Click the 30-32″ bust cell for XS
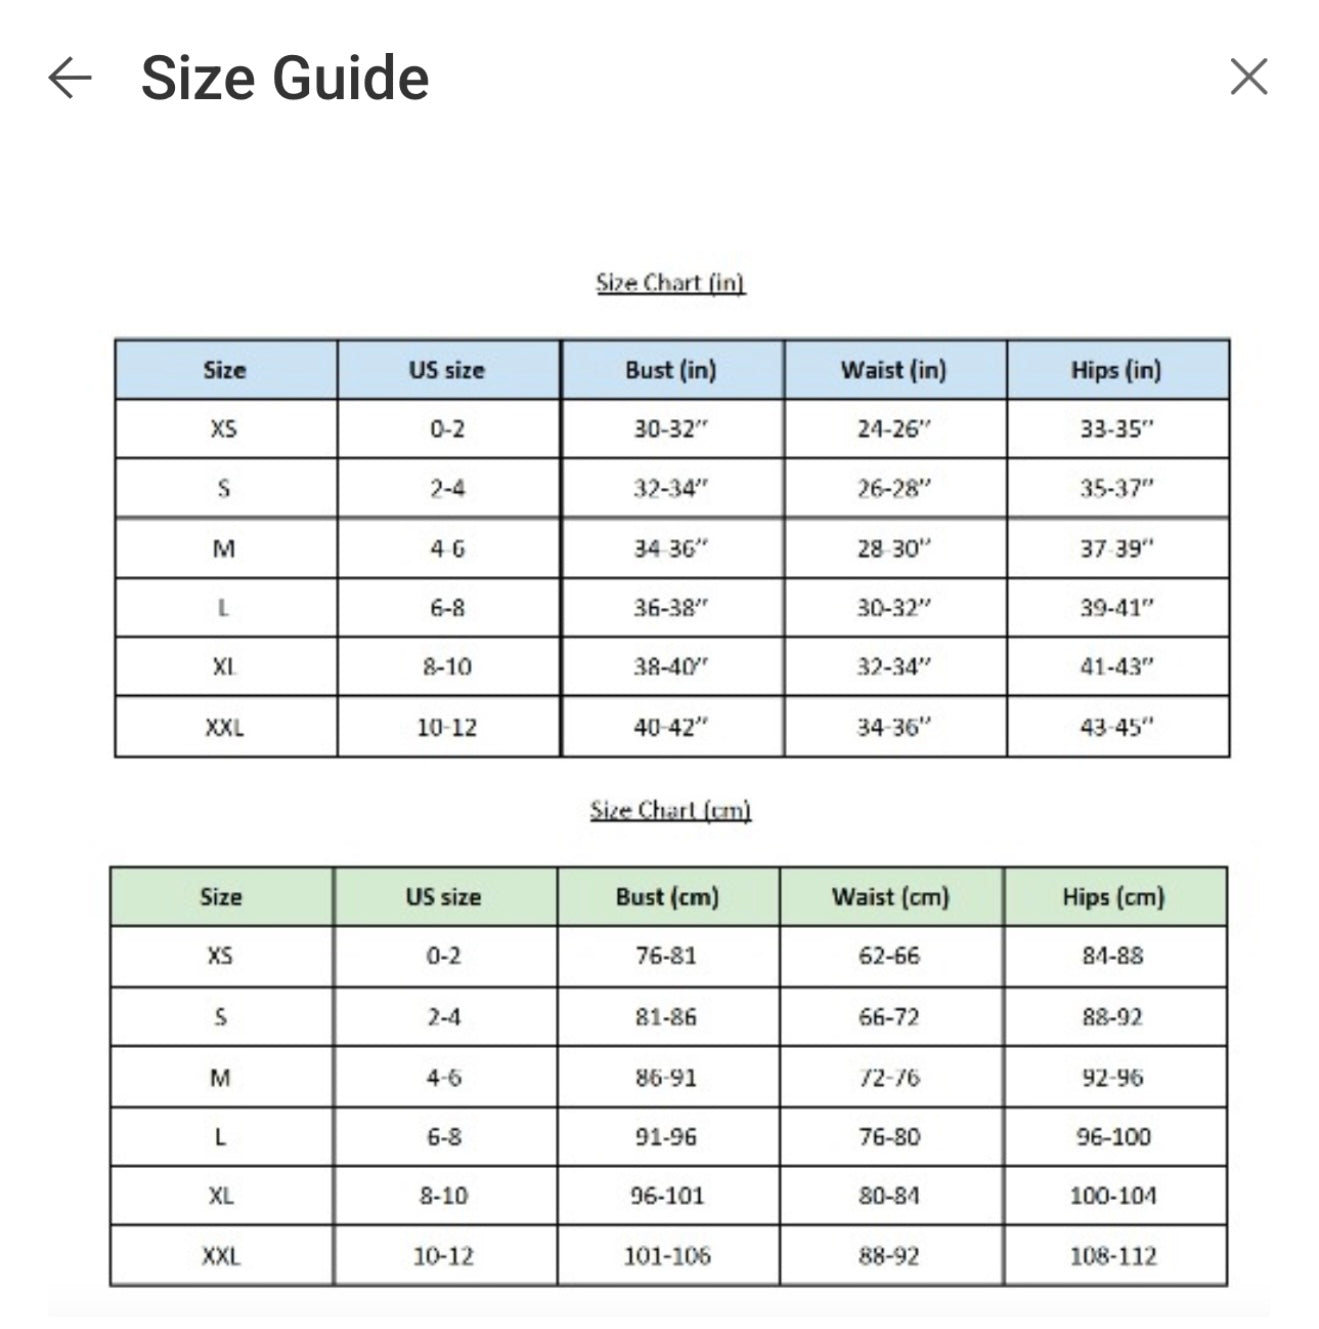 [670, 429]
